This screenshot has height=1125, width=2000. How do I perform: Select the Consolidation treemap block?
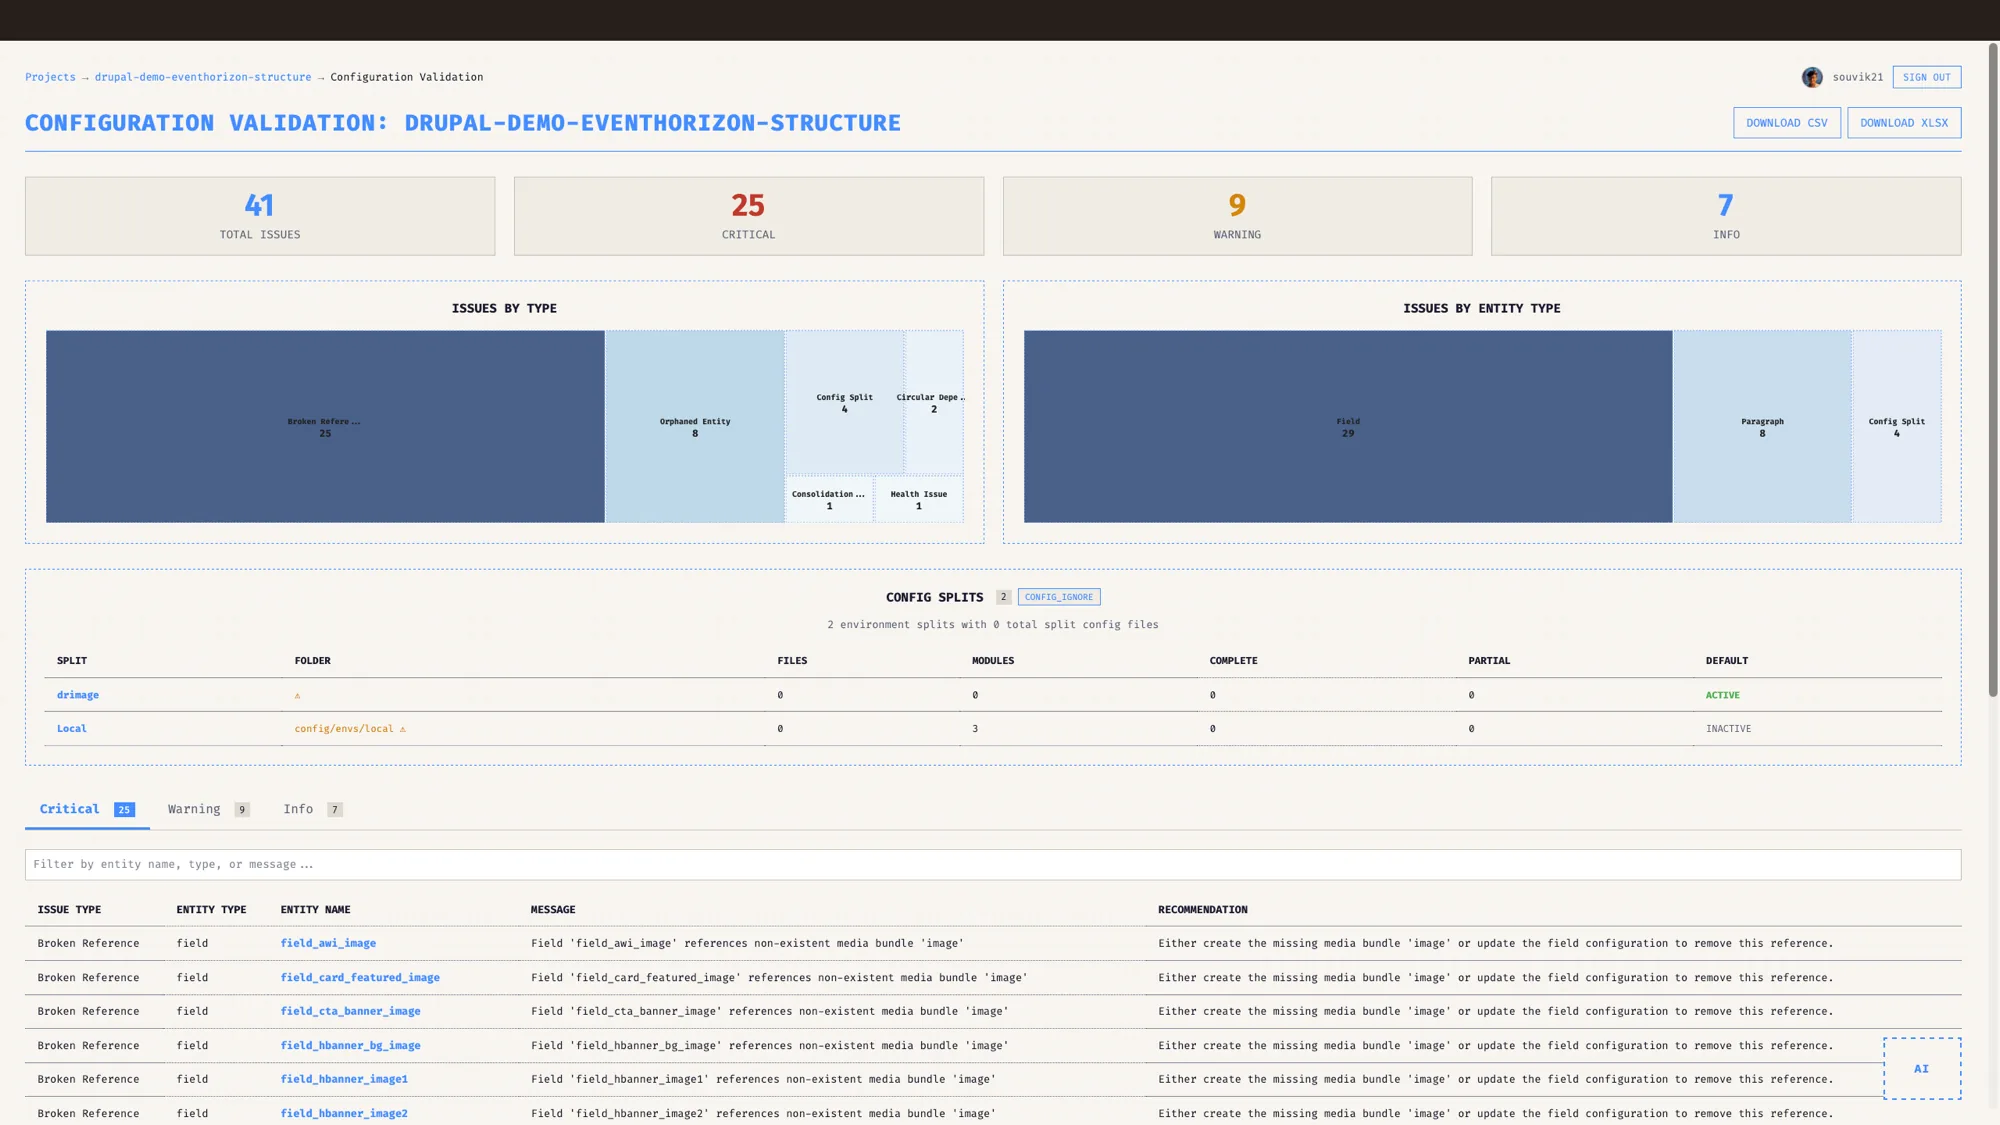pyautogui.click(x=829, y=499)
